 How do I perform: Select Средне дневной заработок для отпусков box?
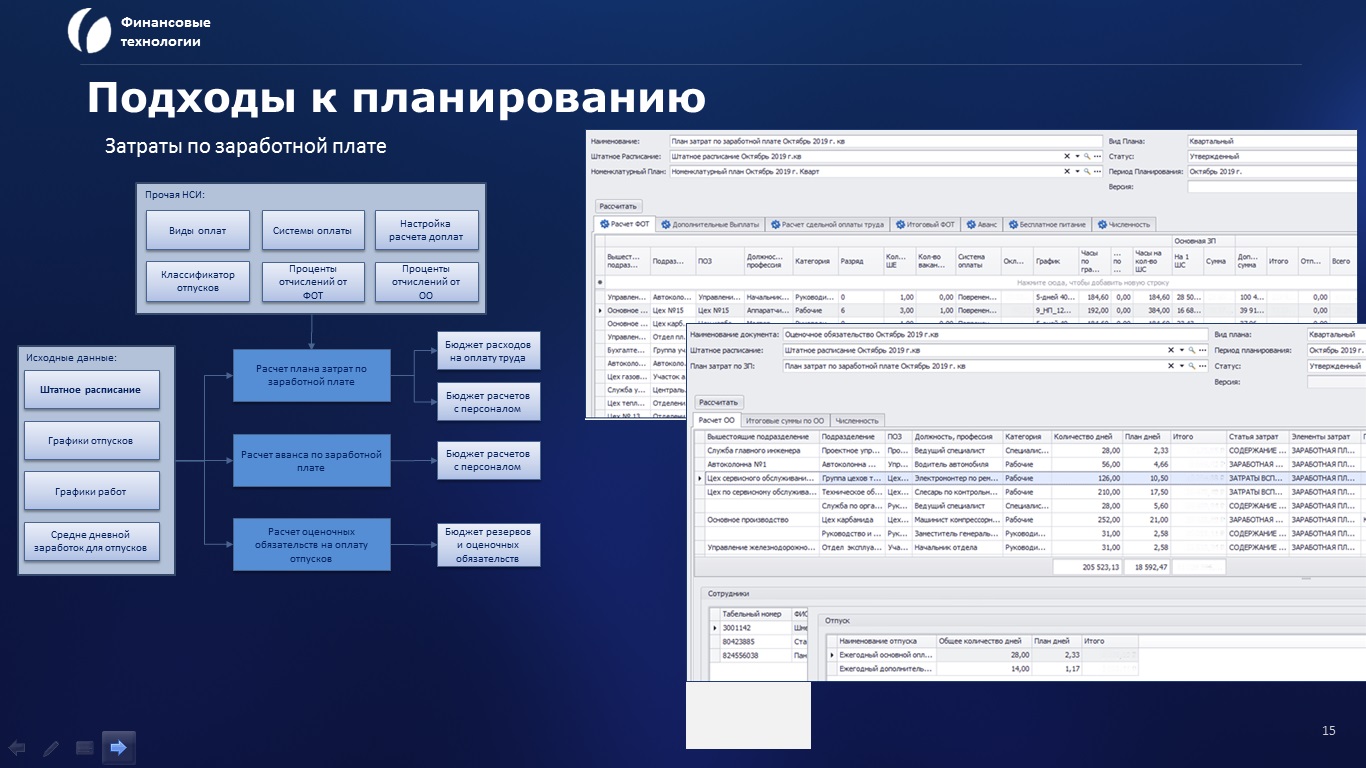[91, 541]
